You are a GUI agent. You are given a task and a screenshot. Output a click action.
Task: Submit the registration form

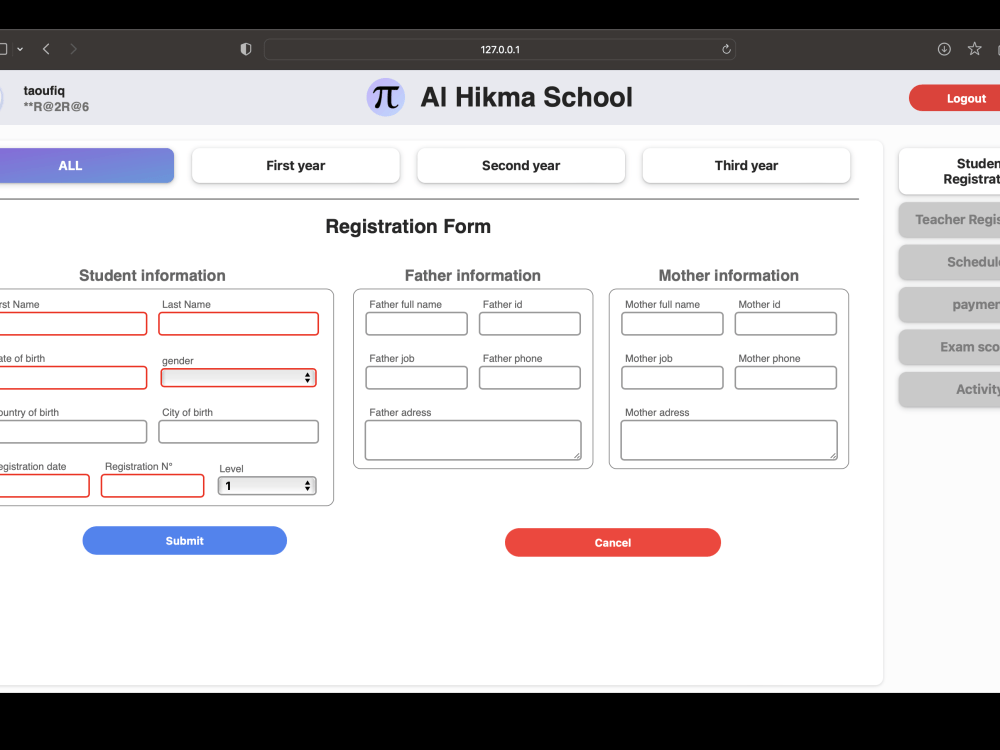click(184, 541)
